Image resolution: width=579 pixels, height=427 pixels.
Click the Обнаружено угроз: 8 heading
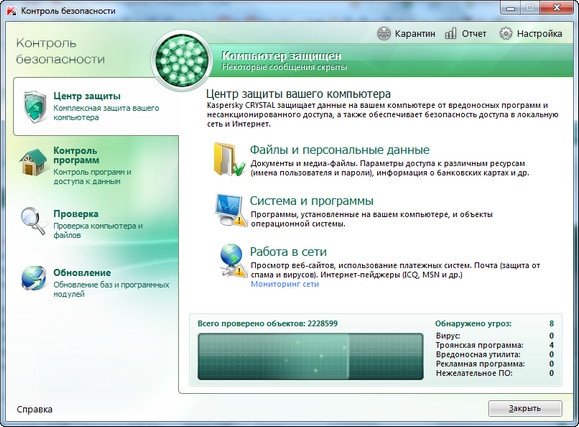pyautogui.click(x=494, y=324)
